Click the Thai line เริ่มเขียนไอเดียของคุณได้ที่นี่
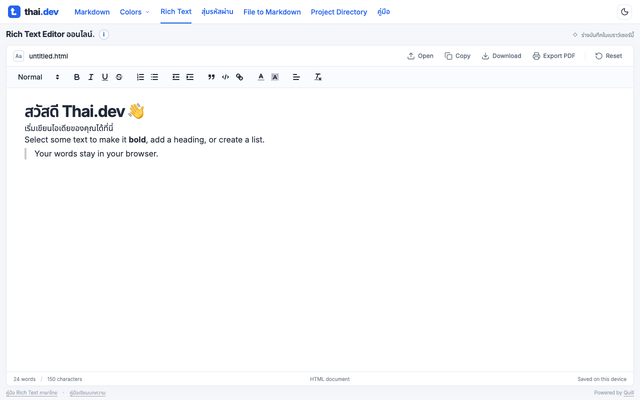The width and height of the screenshot is (640, 400). click(69, 128)
